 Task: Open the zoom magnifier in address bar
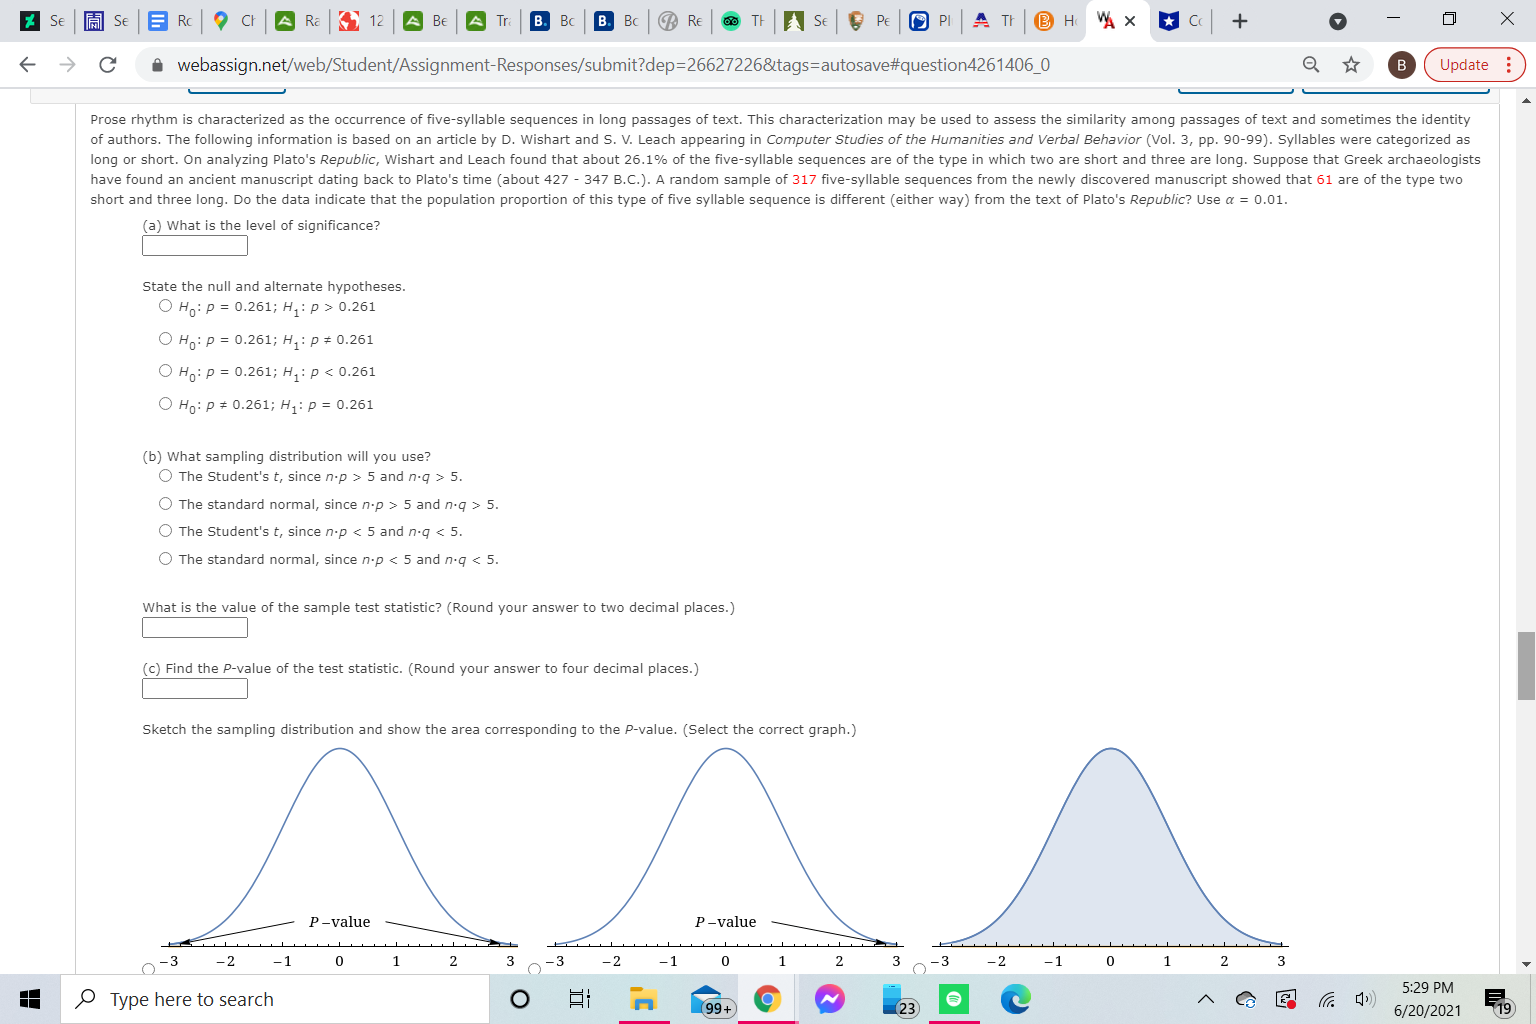[1311, 65]
